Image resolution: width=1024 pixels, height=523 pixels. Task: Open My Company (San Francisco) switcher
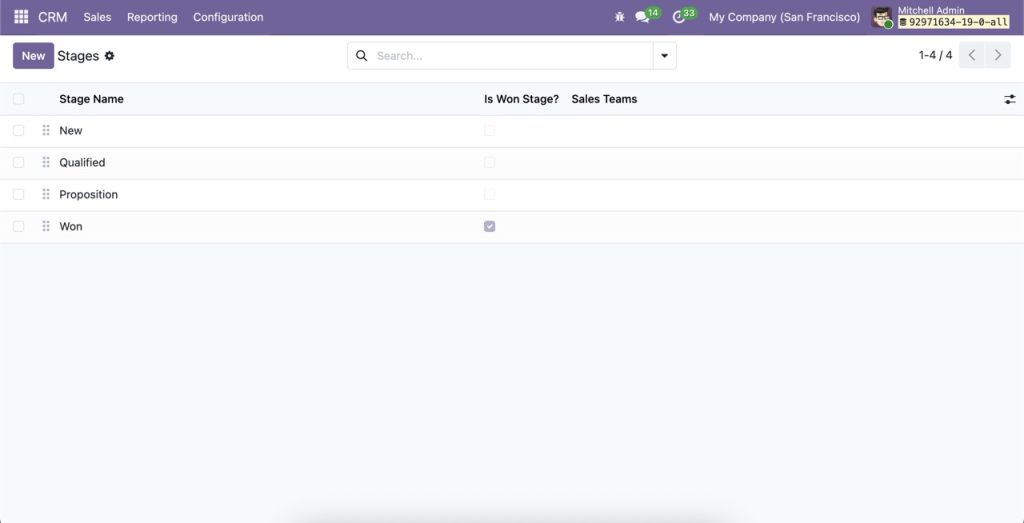(783, 17)
